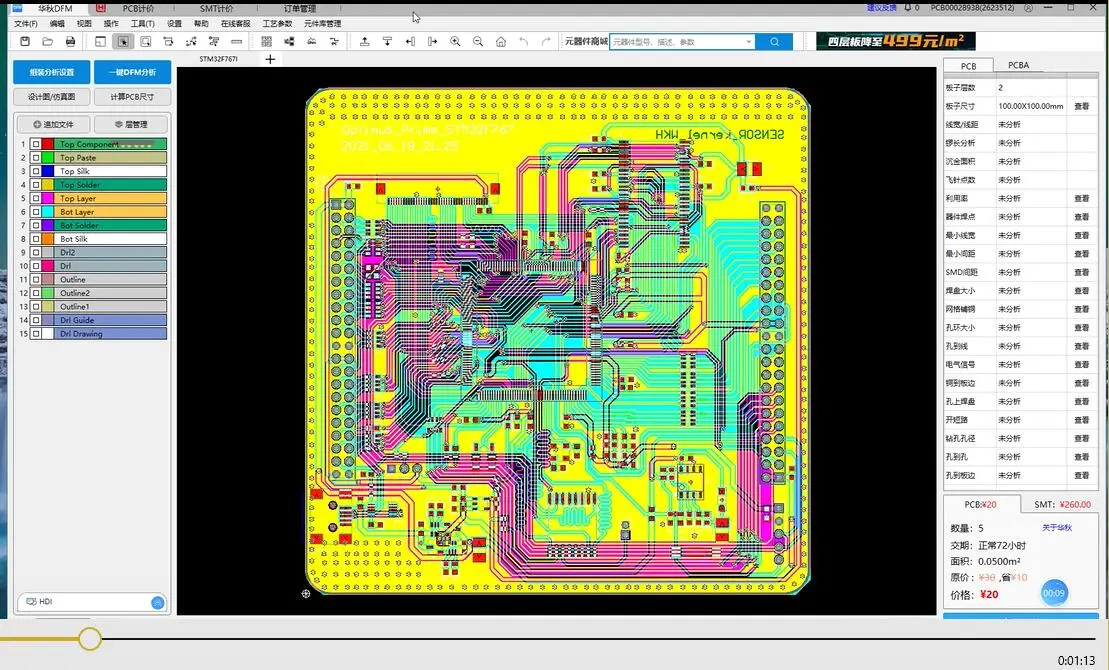
Task: Click the 一键DFM分析 button
Action: 132,72
